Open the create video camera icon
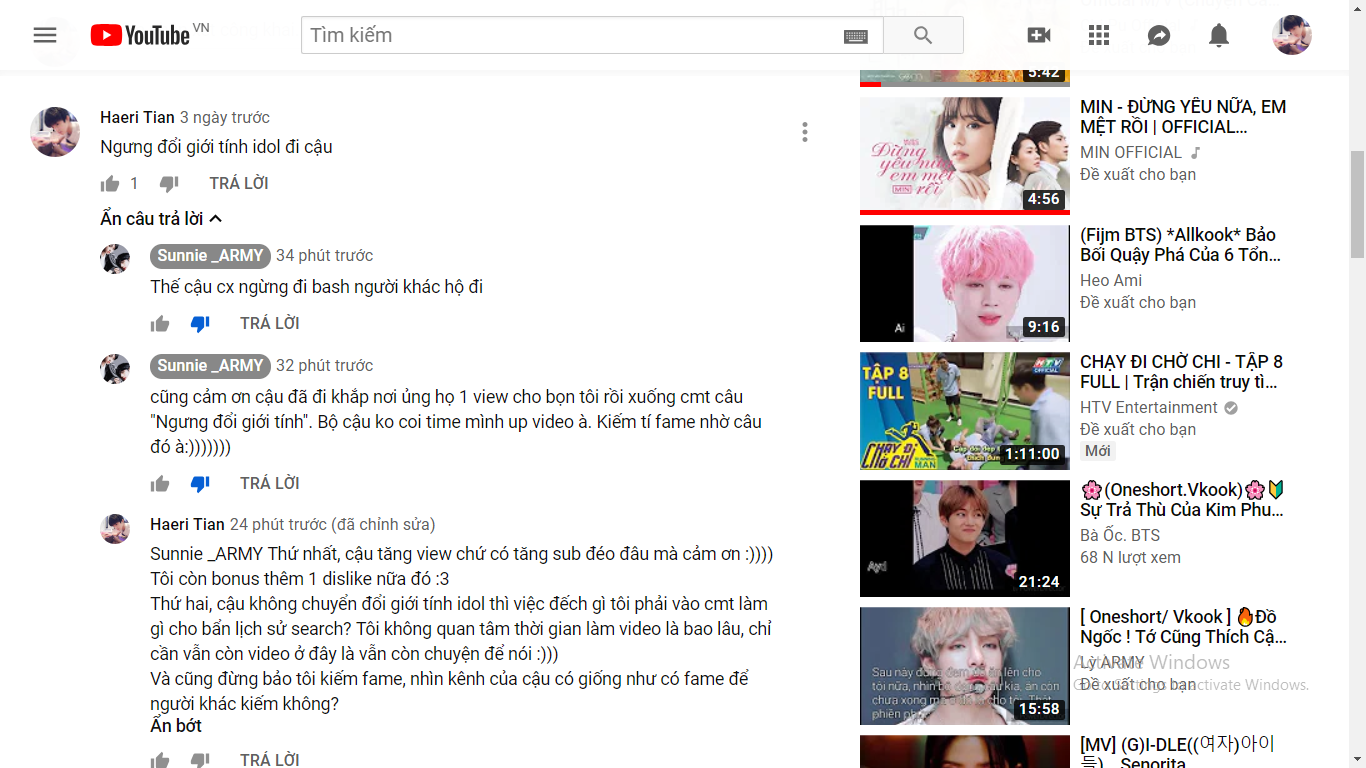The width and height of the screenshot is (1366, 768). click(x=1039, y=35)
